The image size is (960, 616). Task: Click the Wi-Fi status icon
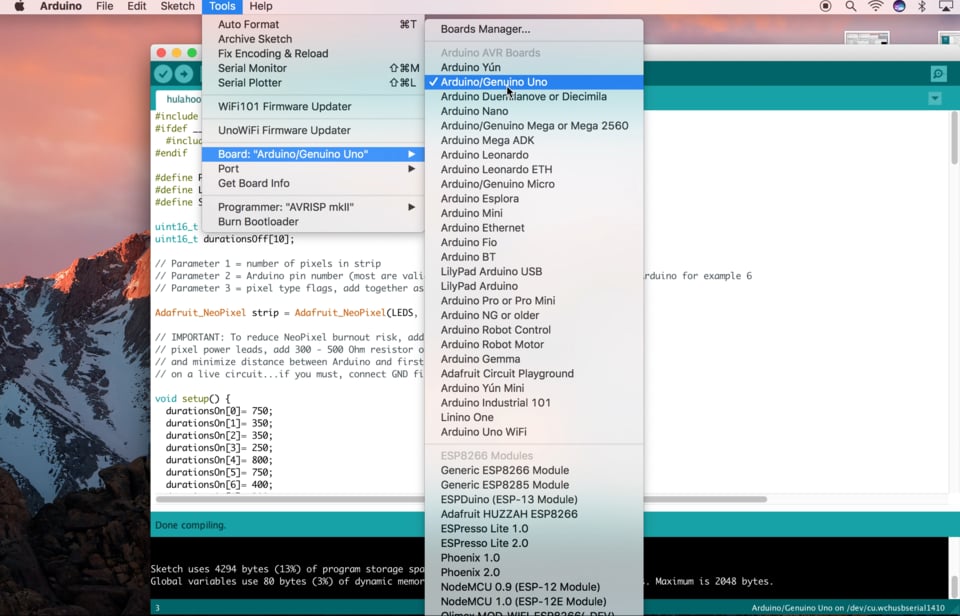(x=875, y=6)
